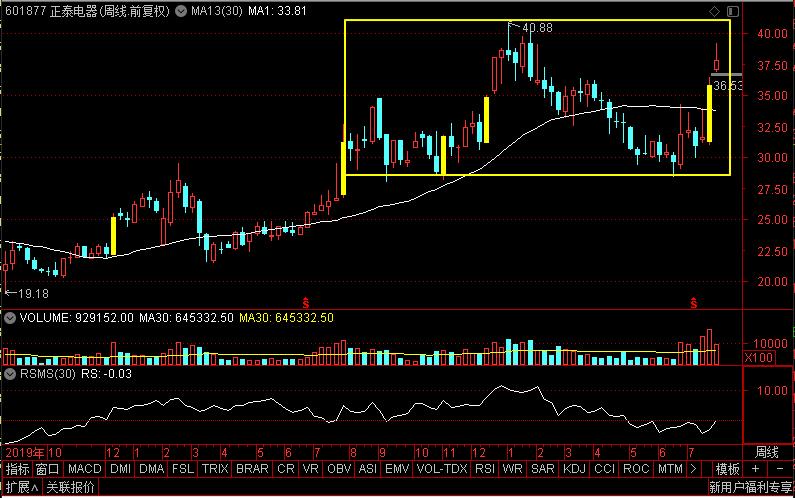795x498 pixels.
Task: Click the MA1: 33.81 value
Action: click(277, 11)
